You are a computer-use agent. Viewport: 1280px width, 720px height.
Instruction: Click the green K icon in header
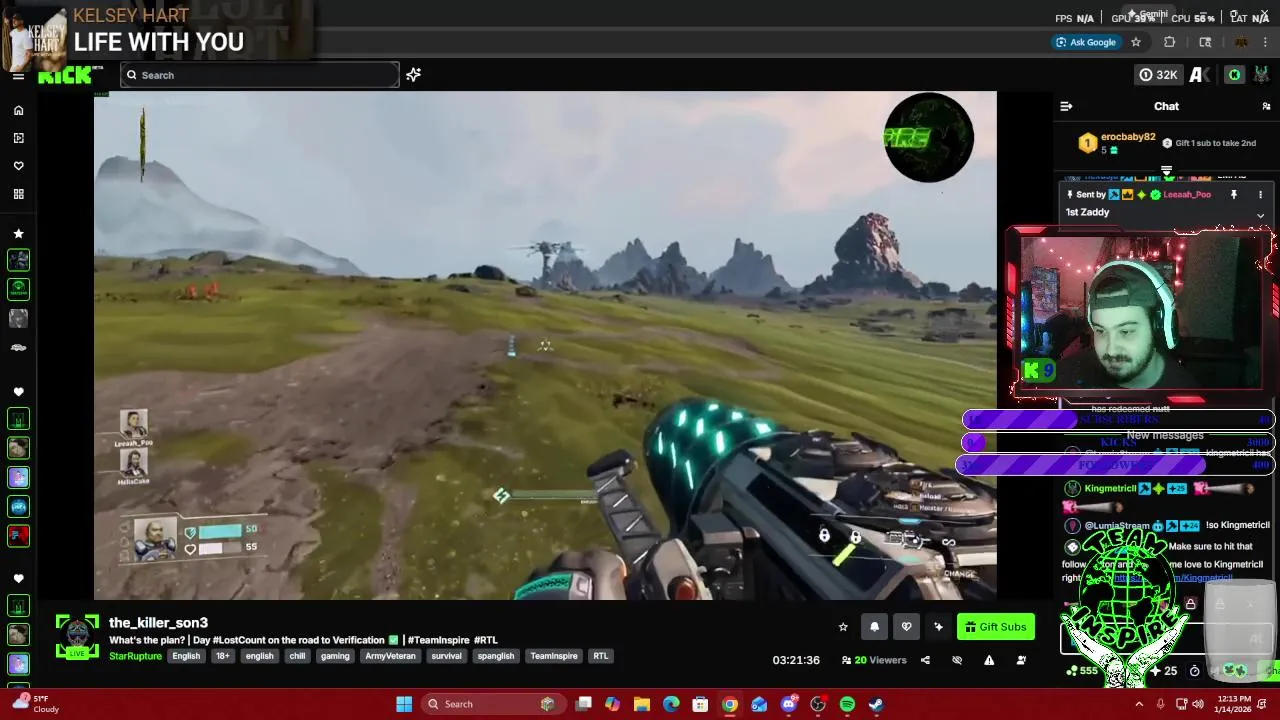point(1234,75)
